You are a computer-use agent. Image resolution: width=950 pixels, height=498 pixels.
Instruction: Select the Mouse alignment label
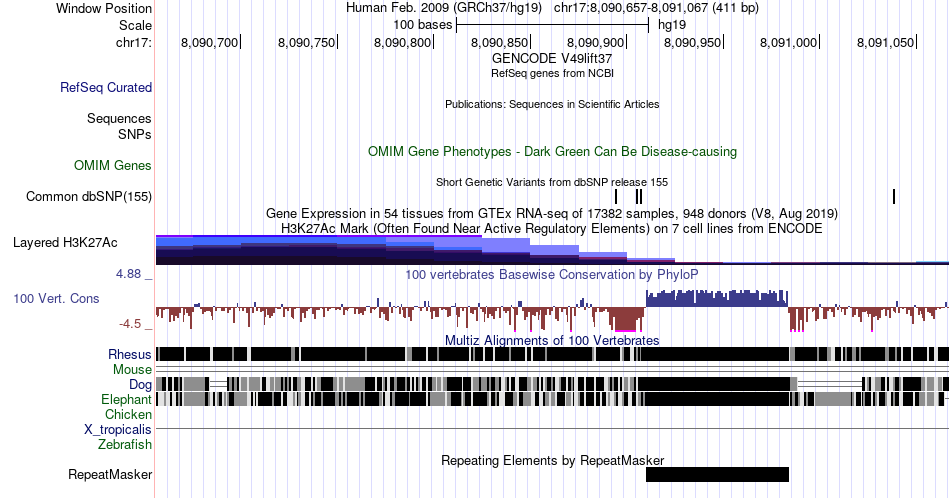pos(132,370)
